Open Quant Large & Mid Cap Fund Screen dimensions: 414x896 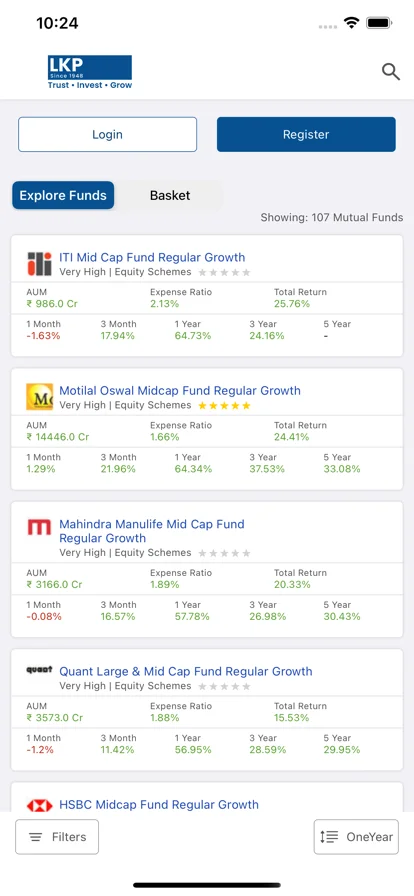[186, 671]
